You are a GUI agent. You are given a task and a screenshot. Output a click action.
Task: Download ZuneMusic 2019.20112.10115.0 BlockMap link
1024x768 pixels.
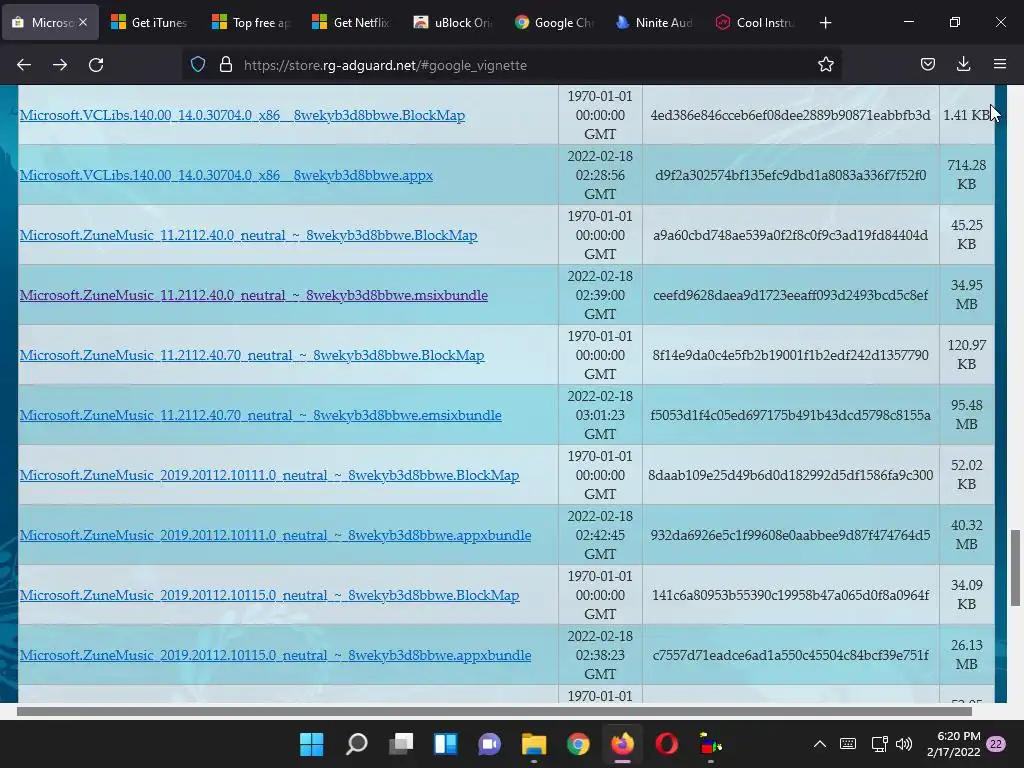[269, 596]
